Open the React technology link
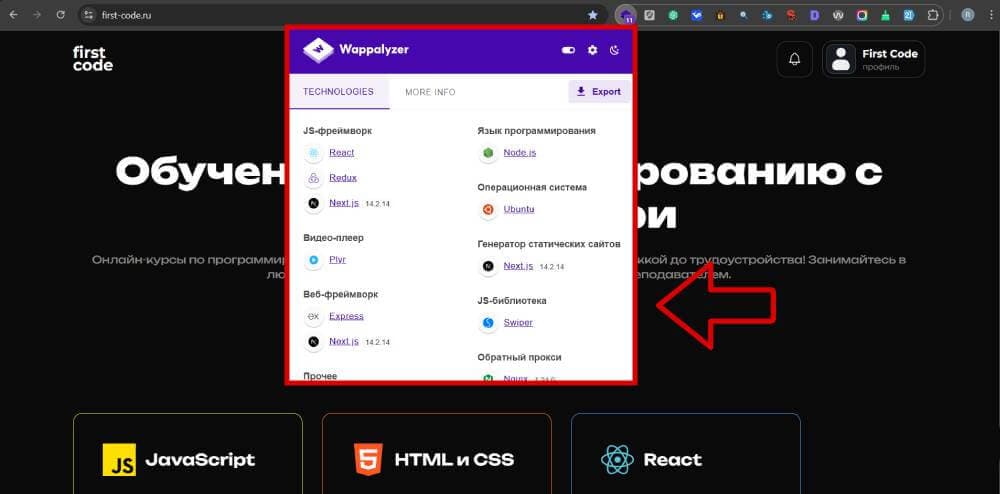The width and height of the screenshot is (1000, 494). 341,153
